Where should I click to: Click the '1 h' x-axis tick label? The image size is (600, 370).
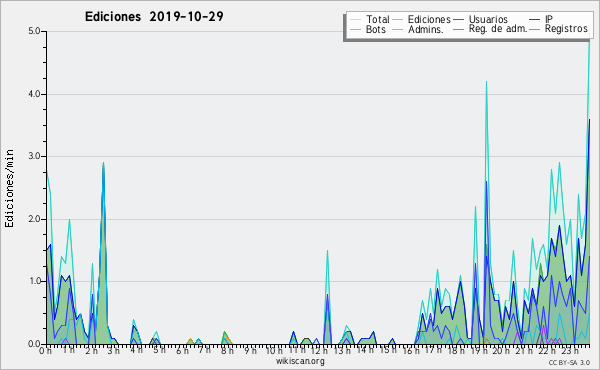pos(68,350)
